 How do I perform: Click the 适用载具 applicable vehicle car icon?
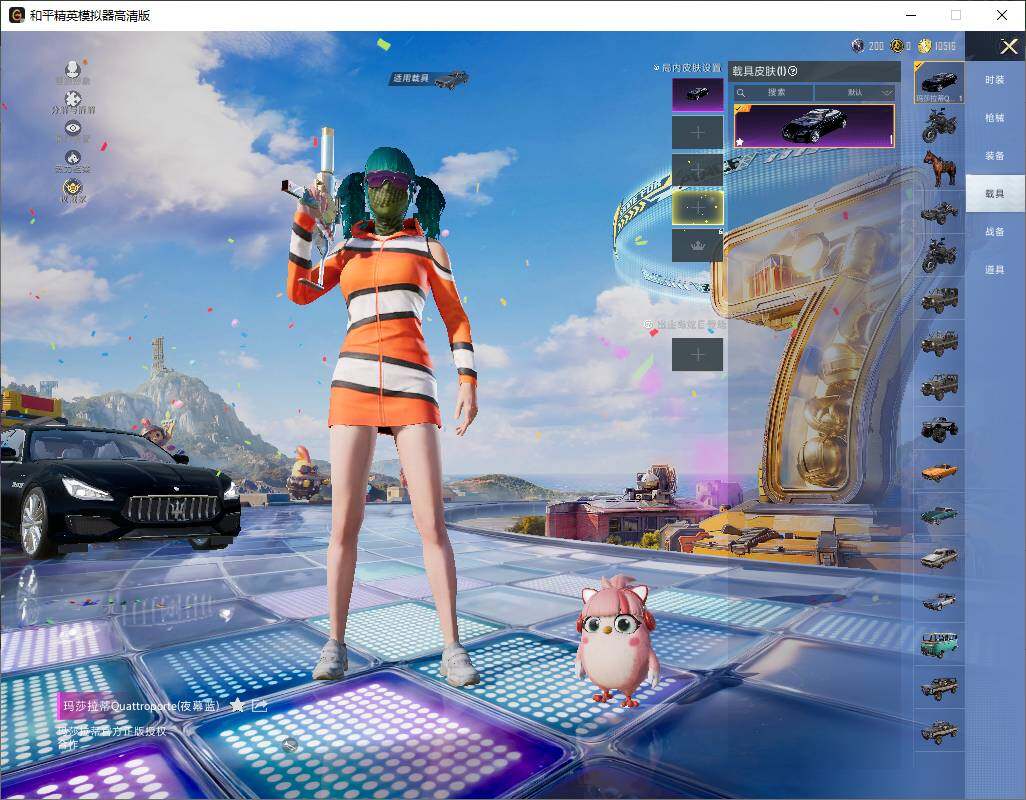coord(451,80)
